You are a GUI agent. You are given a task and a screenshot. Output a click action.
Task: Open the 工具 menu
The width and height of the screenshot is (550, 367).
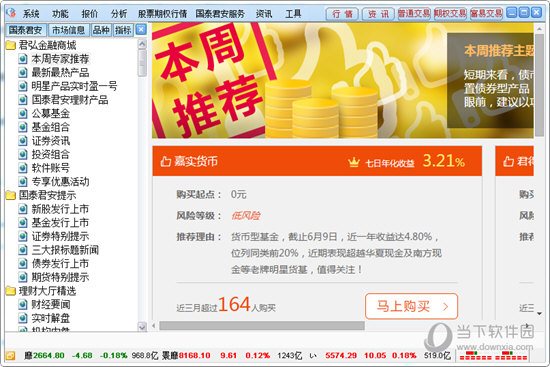click(x=293, y=14)
